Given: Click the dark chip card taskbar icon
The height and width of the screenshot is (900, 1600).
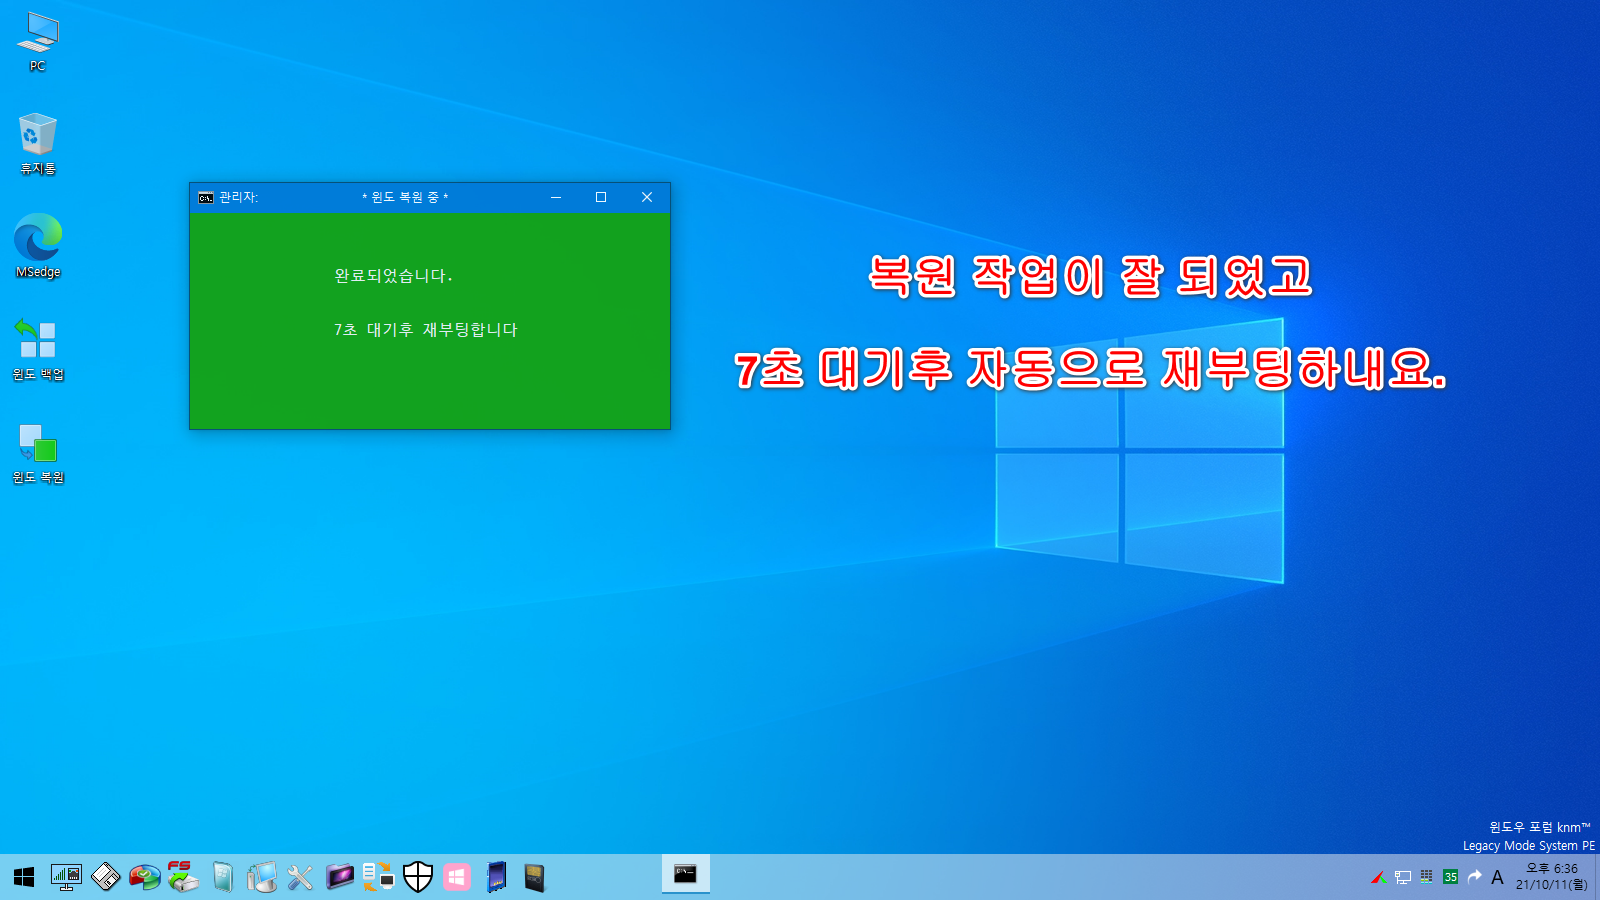Looking at the screenshot, I should click(535, 877).
